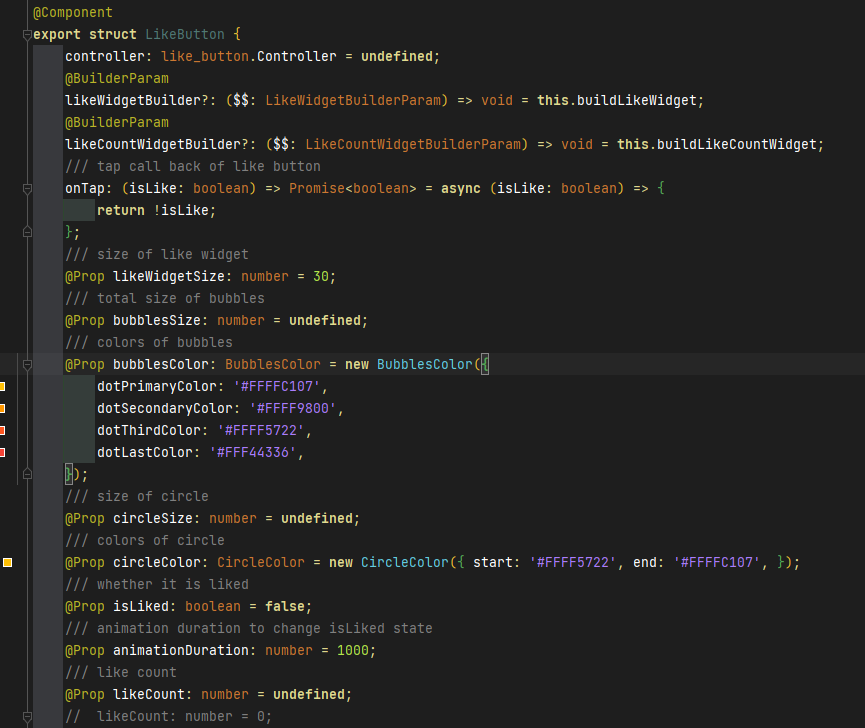
Task: Open color picker for dotThirdColor swatch
Action: click(2, 431)
